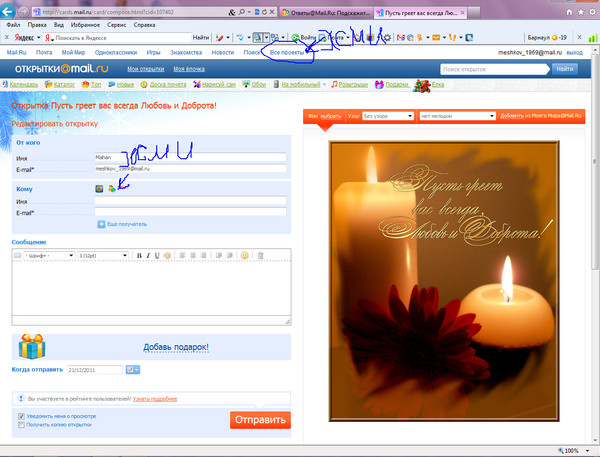This screenshot has width=600, height=457.
Task: Open the Вид menu
Action: click(x=59, y=25)
